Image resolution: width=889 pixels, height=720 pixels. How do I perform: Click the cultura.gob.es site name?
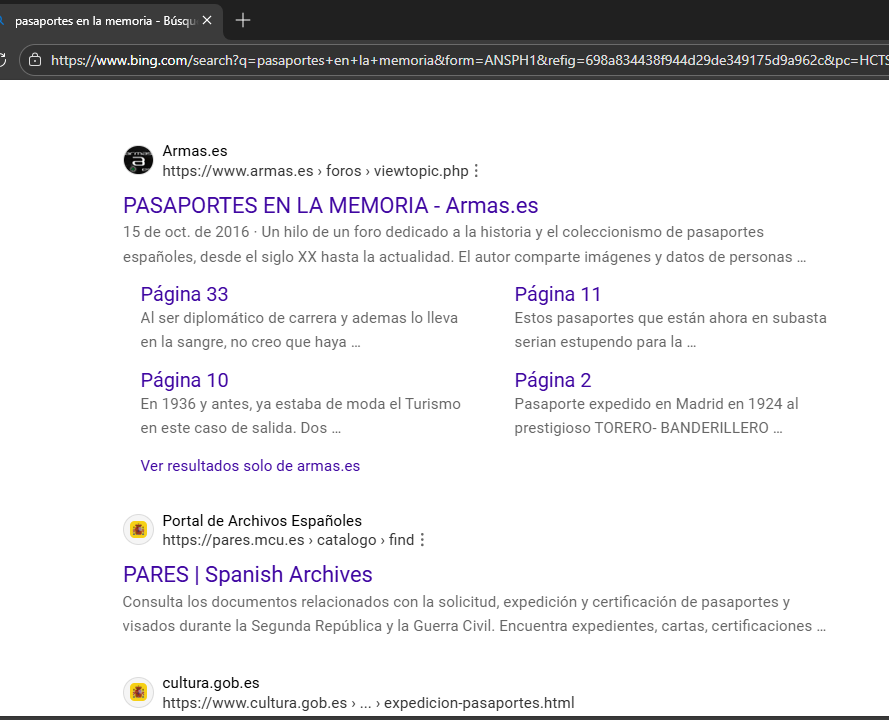coord(211,683)
